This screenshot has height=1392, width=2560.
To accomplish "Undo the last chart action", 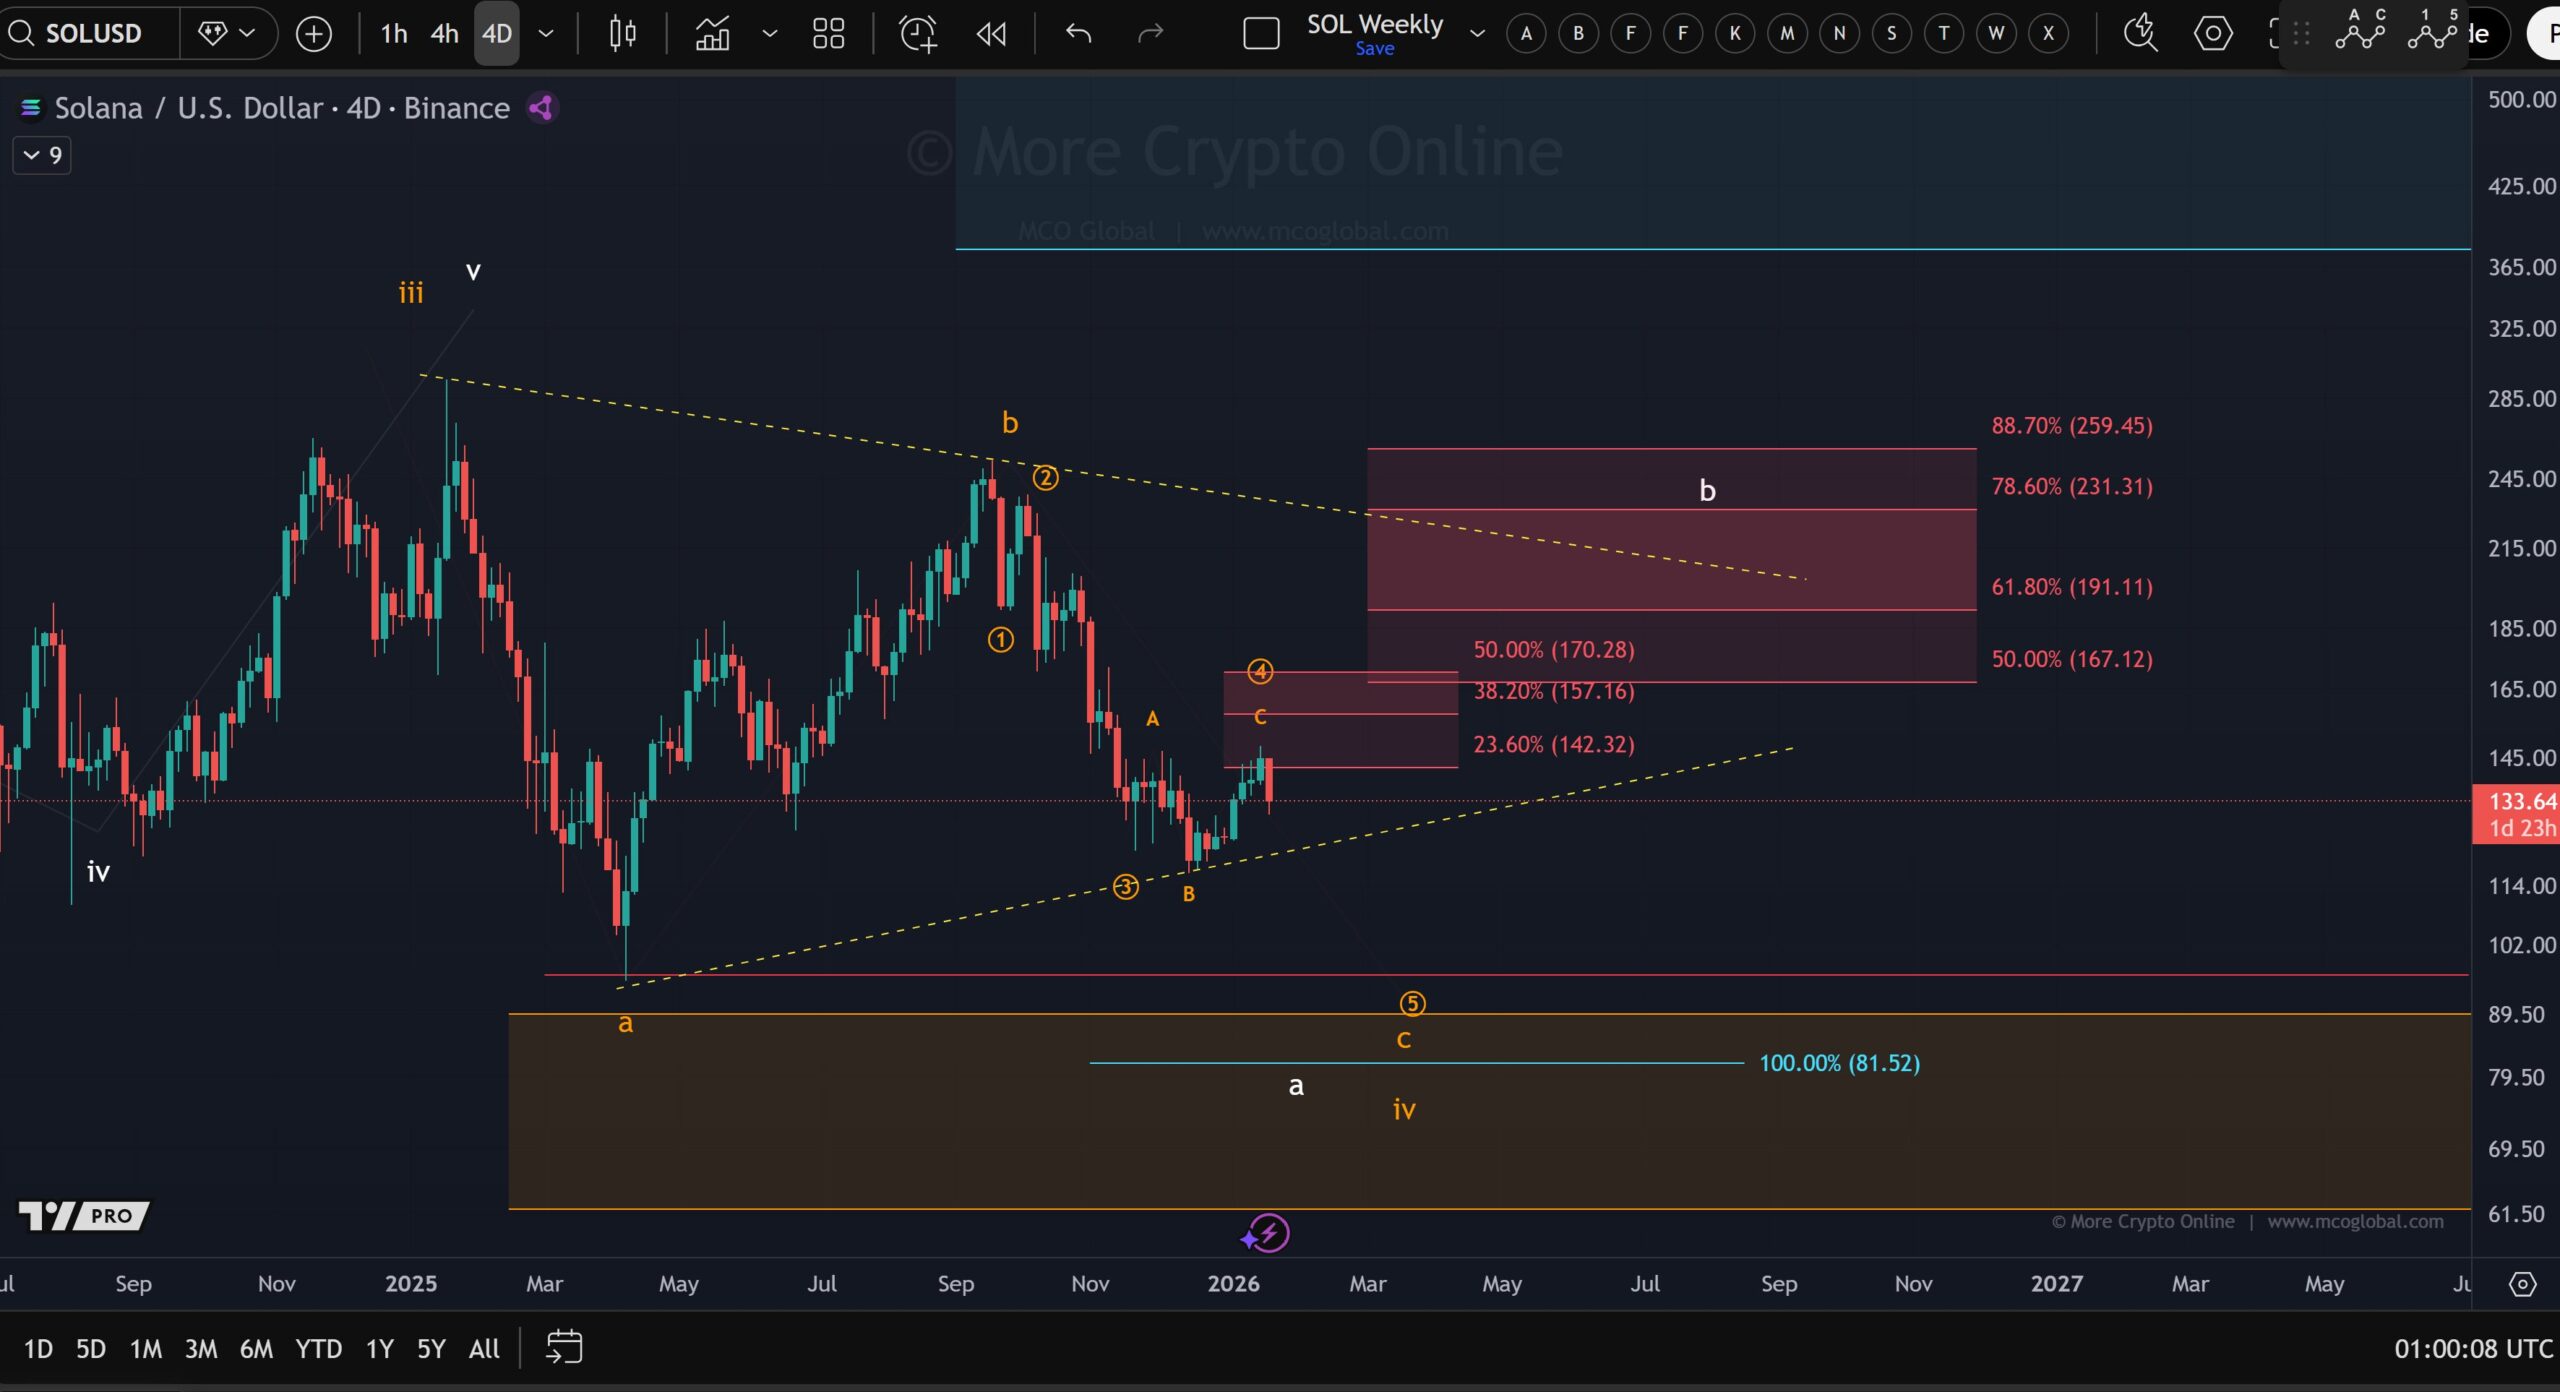I will (1078, 33).
